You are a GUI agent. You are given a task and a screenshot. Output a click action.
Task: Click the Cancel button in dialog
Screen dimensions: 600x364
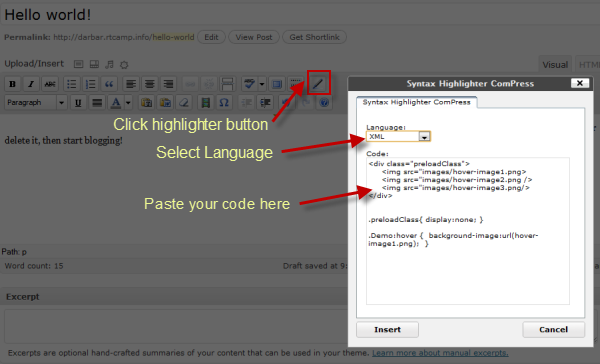553,330
